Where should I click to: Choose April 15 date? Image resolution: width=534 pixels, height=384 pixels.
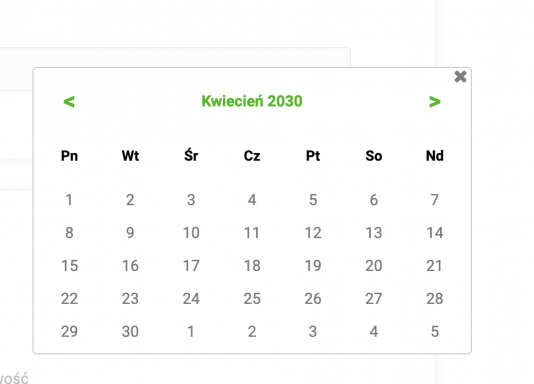tap(69, 266)
